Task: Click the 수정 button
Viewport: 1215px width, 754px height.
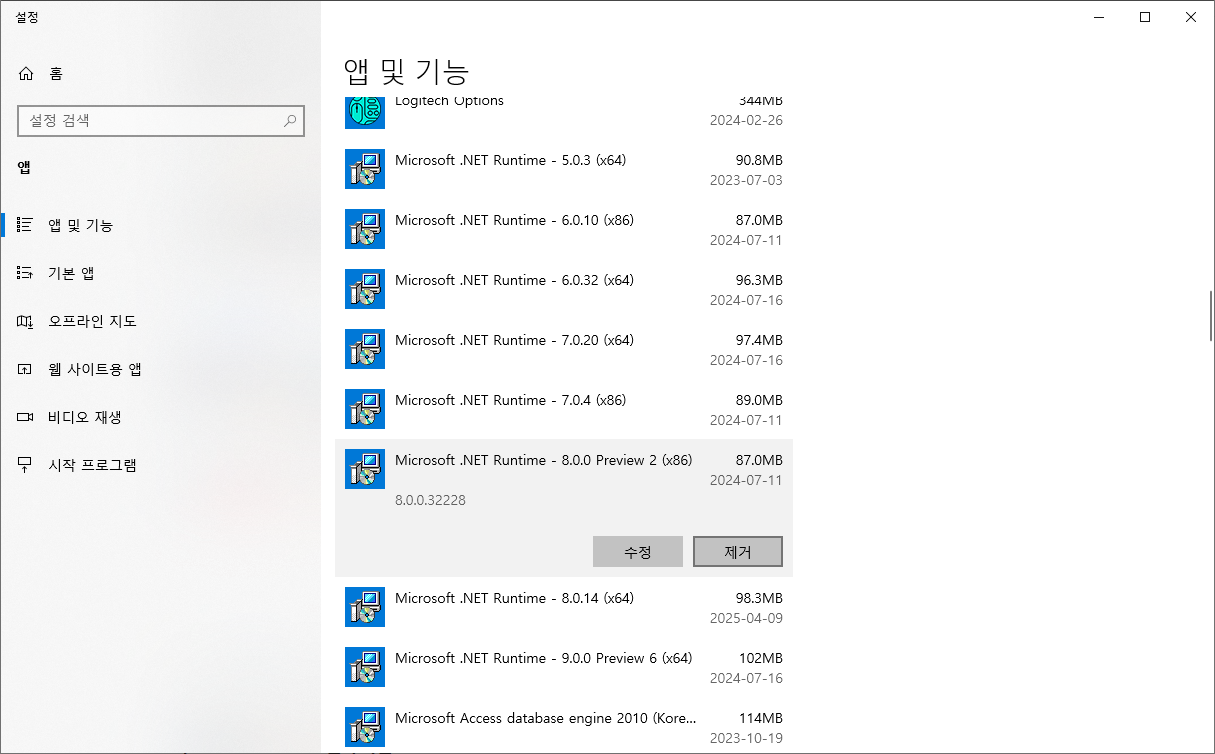Action: 638,552
